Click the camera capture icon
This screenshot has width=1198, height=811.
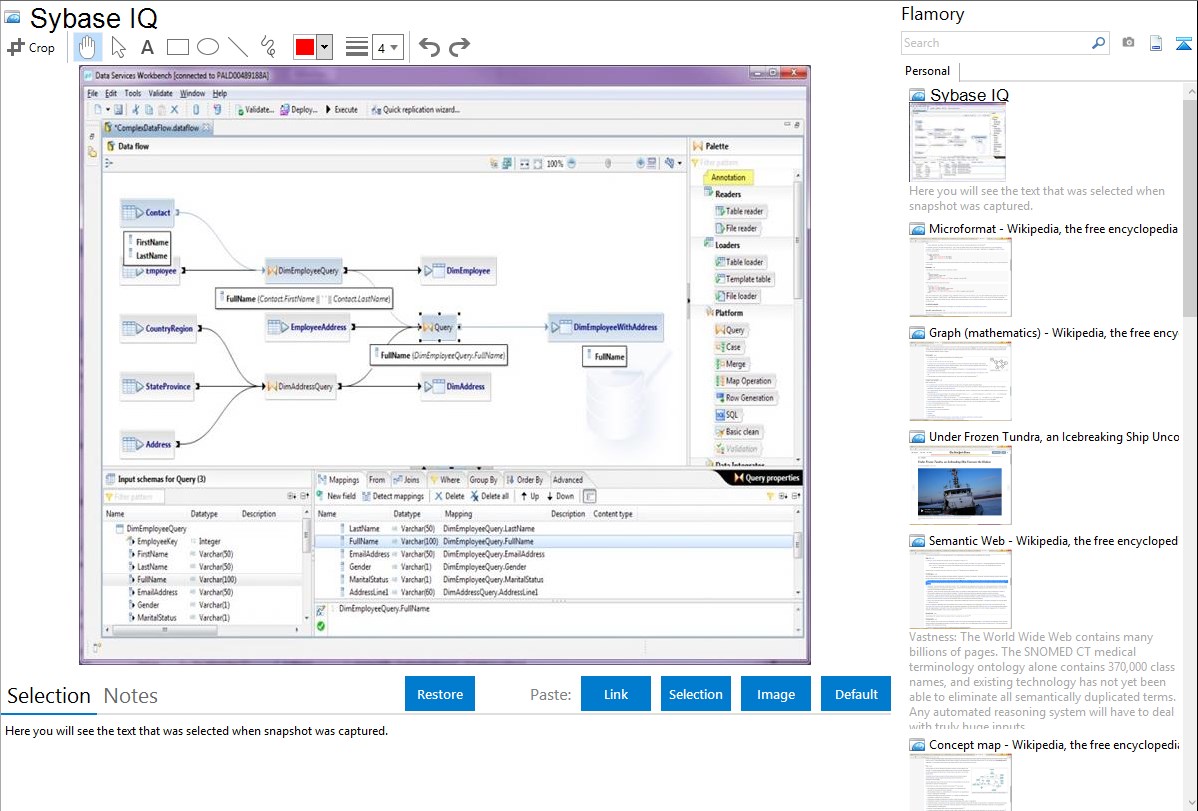click(x=1128, y=43)
